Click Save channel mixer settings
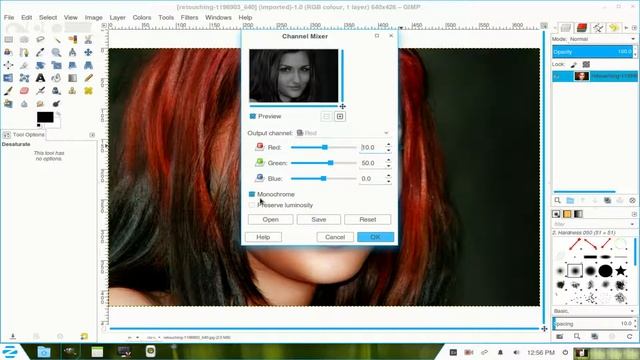This screenshot has height=360, width=640. tap(319, 220)
